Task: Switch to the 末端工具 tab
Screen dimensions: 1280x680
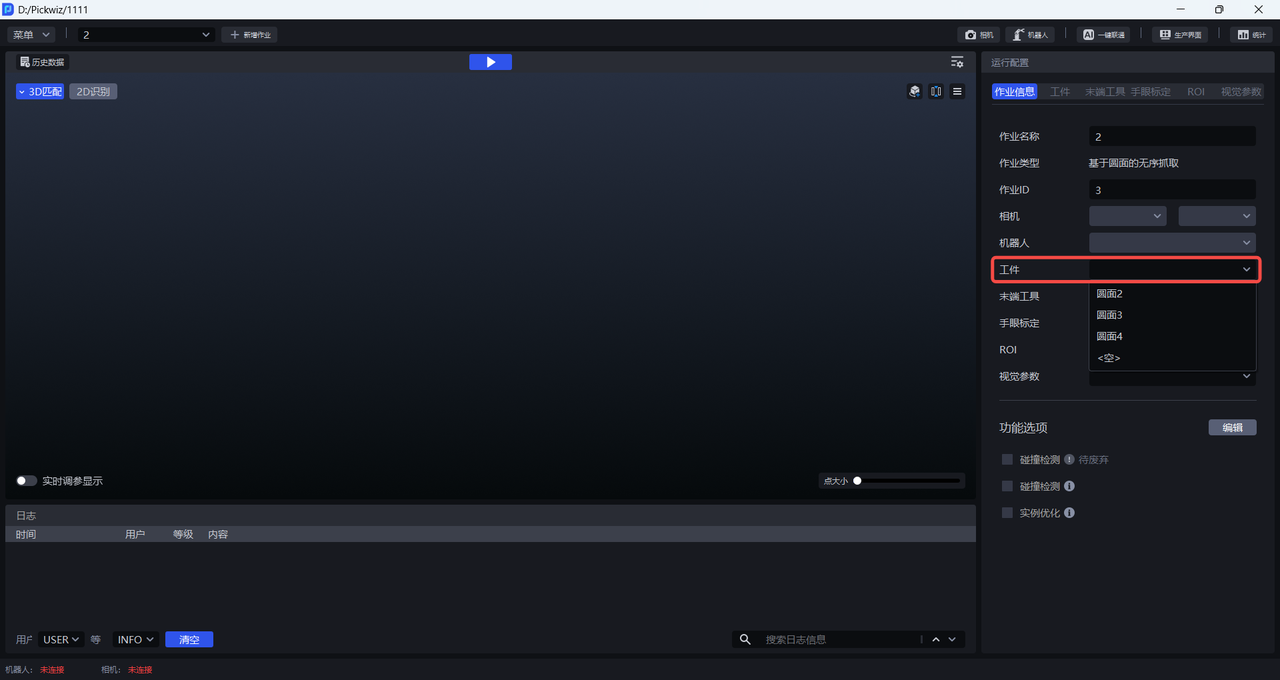Action: tap(1104, 91)
